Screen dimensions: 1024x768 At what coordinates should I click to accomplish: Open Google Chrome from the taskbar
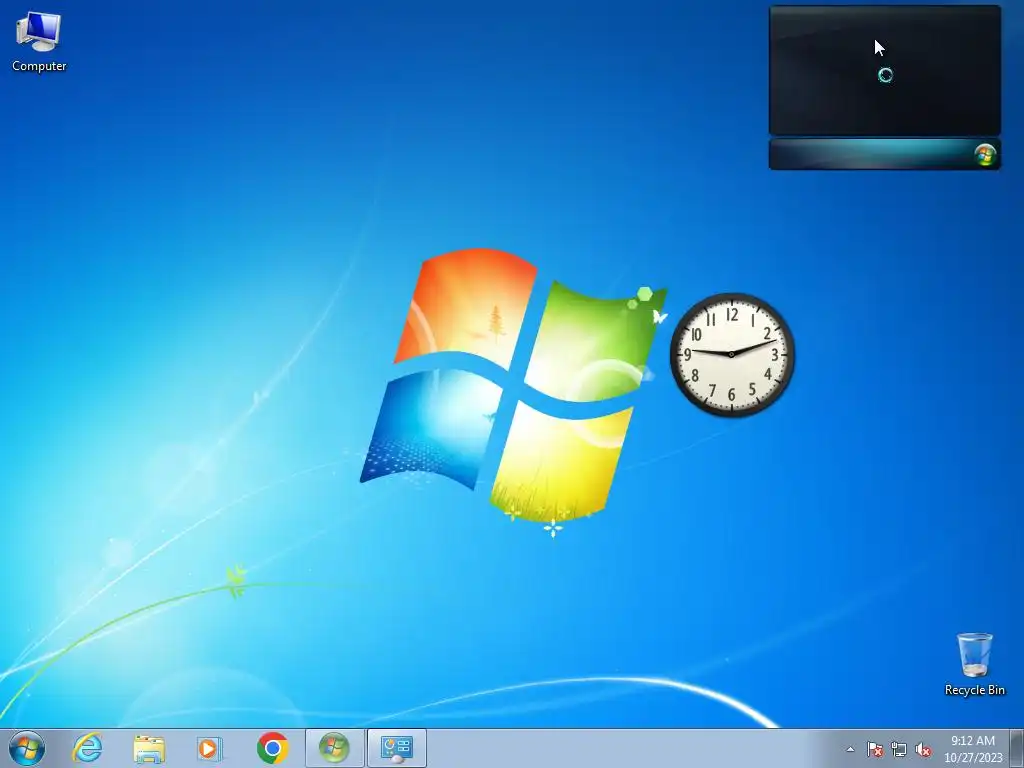point(272,748)
